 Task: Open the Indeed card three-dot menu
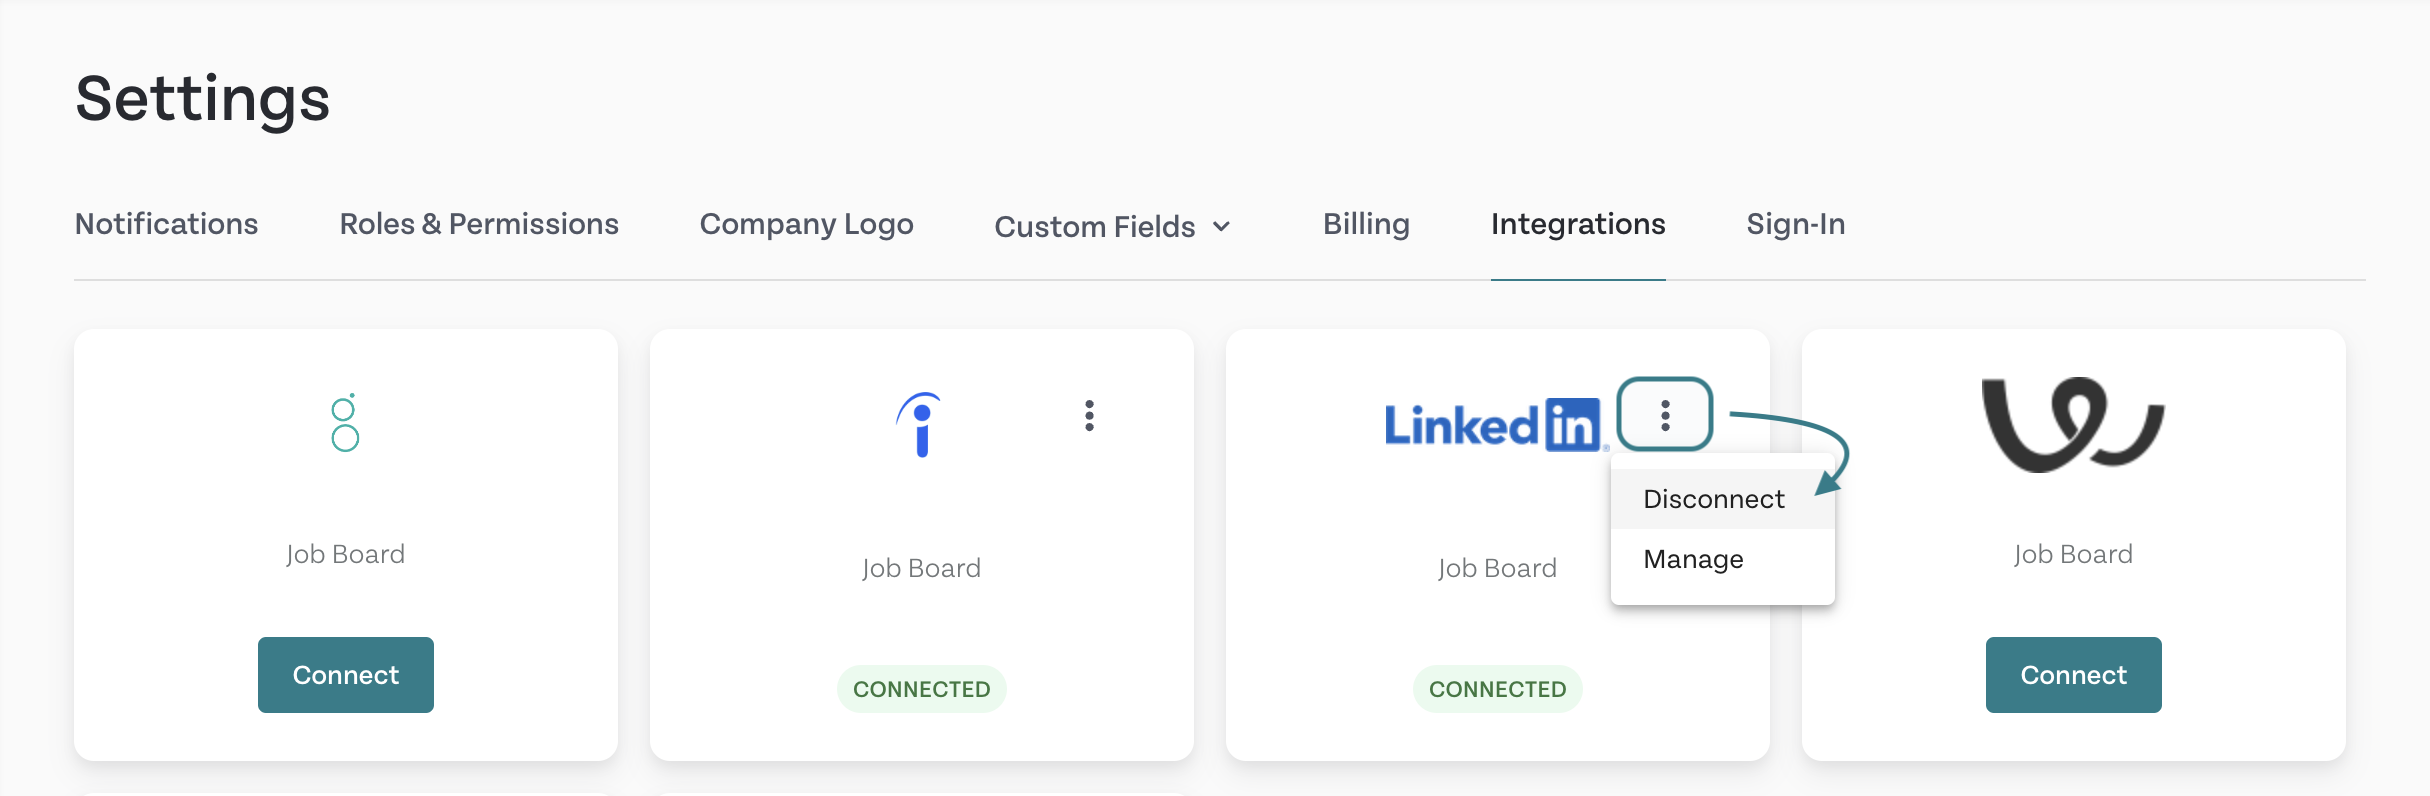point(1089,415)
